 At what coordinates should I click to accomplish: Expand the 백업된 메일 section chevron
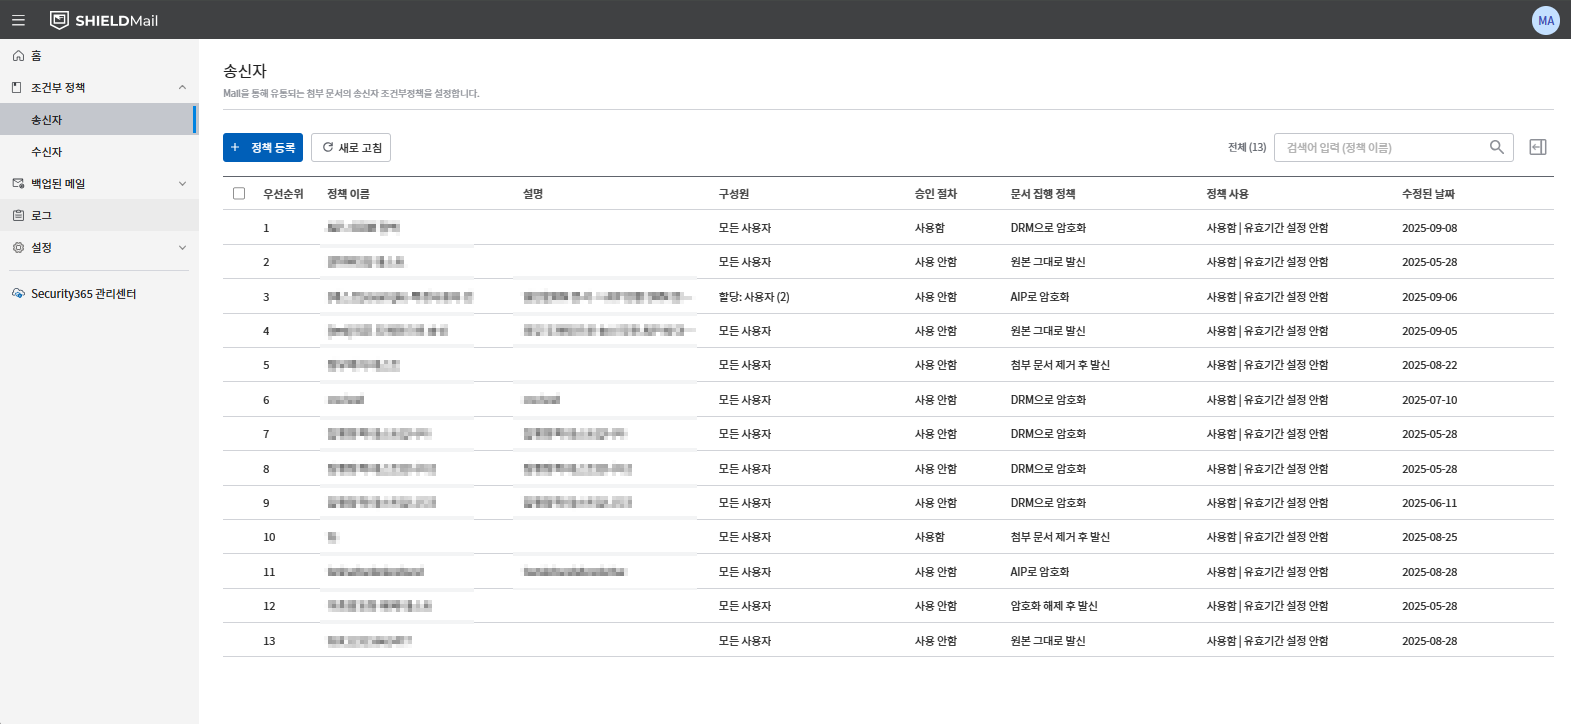coord(182,184)
